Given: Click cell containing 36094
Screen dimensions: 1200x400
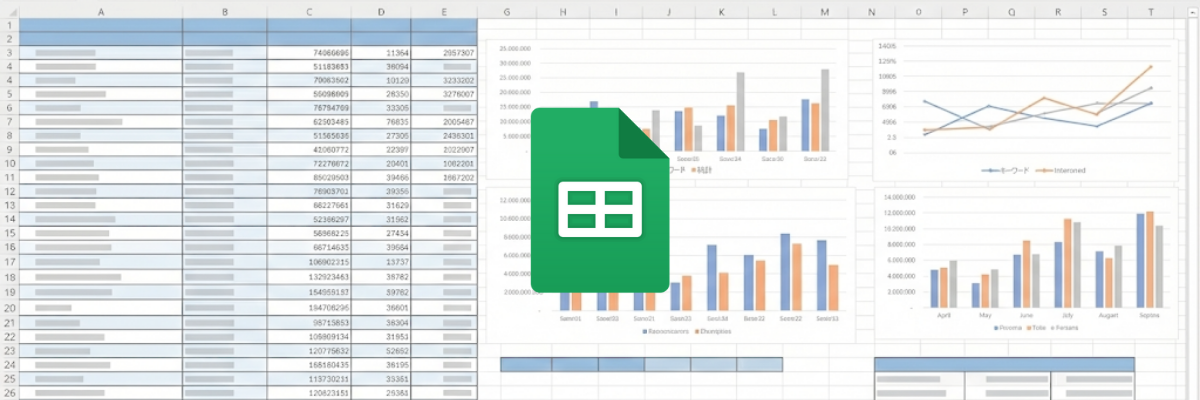Looking at the screenshot, I should point(381,66).
